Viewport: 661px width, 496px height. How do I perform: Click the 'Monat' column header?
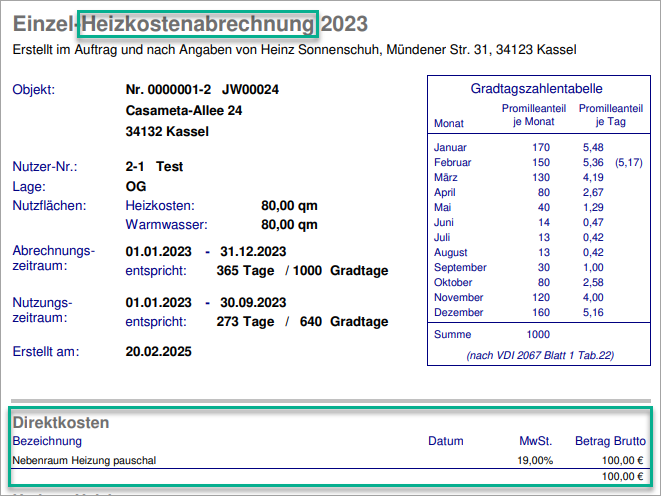pyautogui.click(x=449, y=123)
